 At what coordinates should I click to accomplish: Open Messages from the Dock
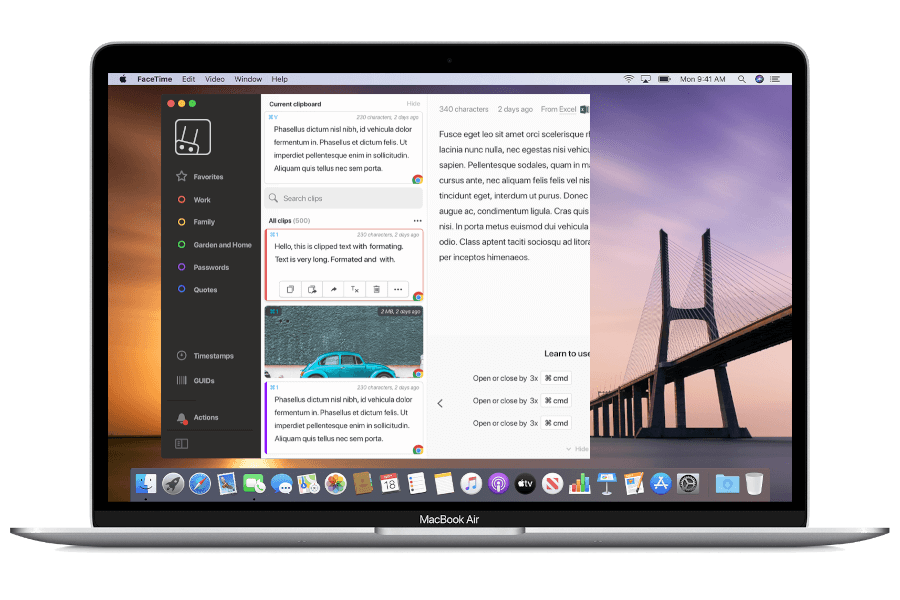(x=281, y=483)
